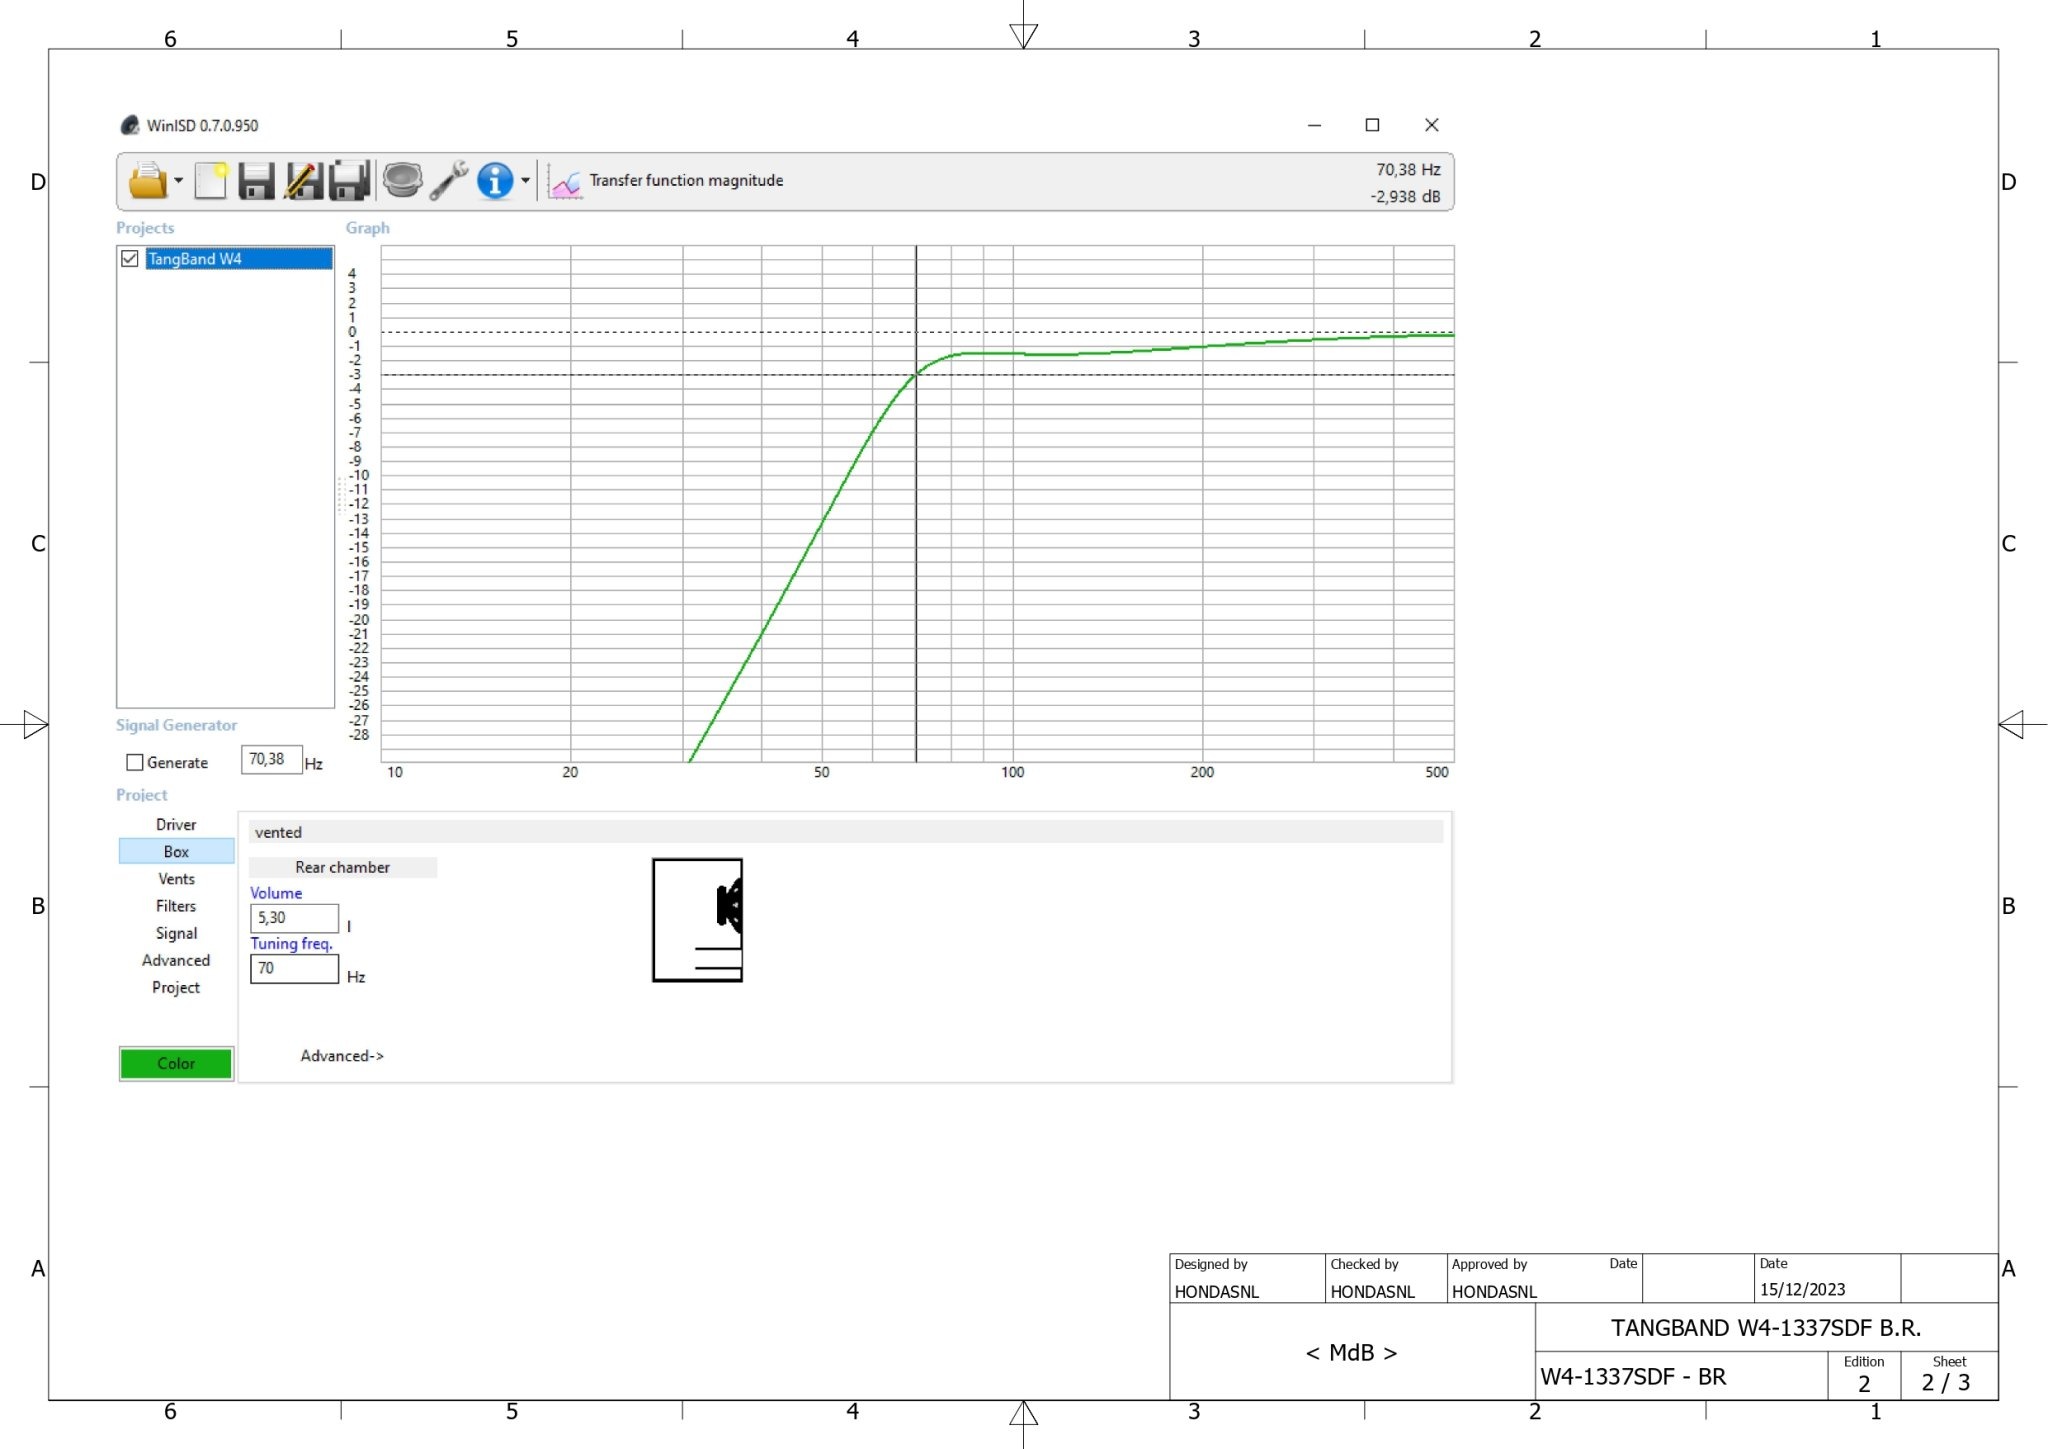Click the vented box diagram thumbnail
Screen dimensions: 2048x1449
[x=697, y=920]
